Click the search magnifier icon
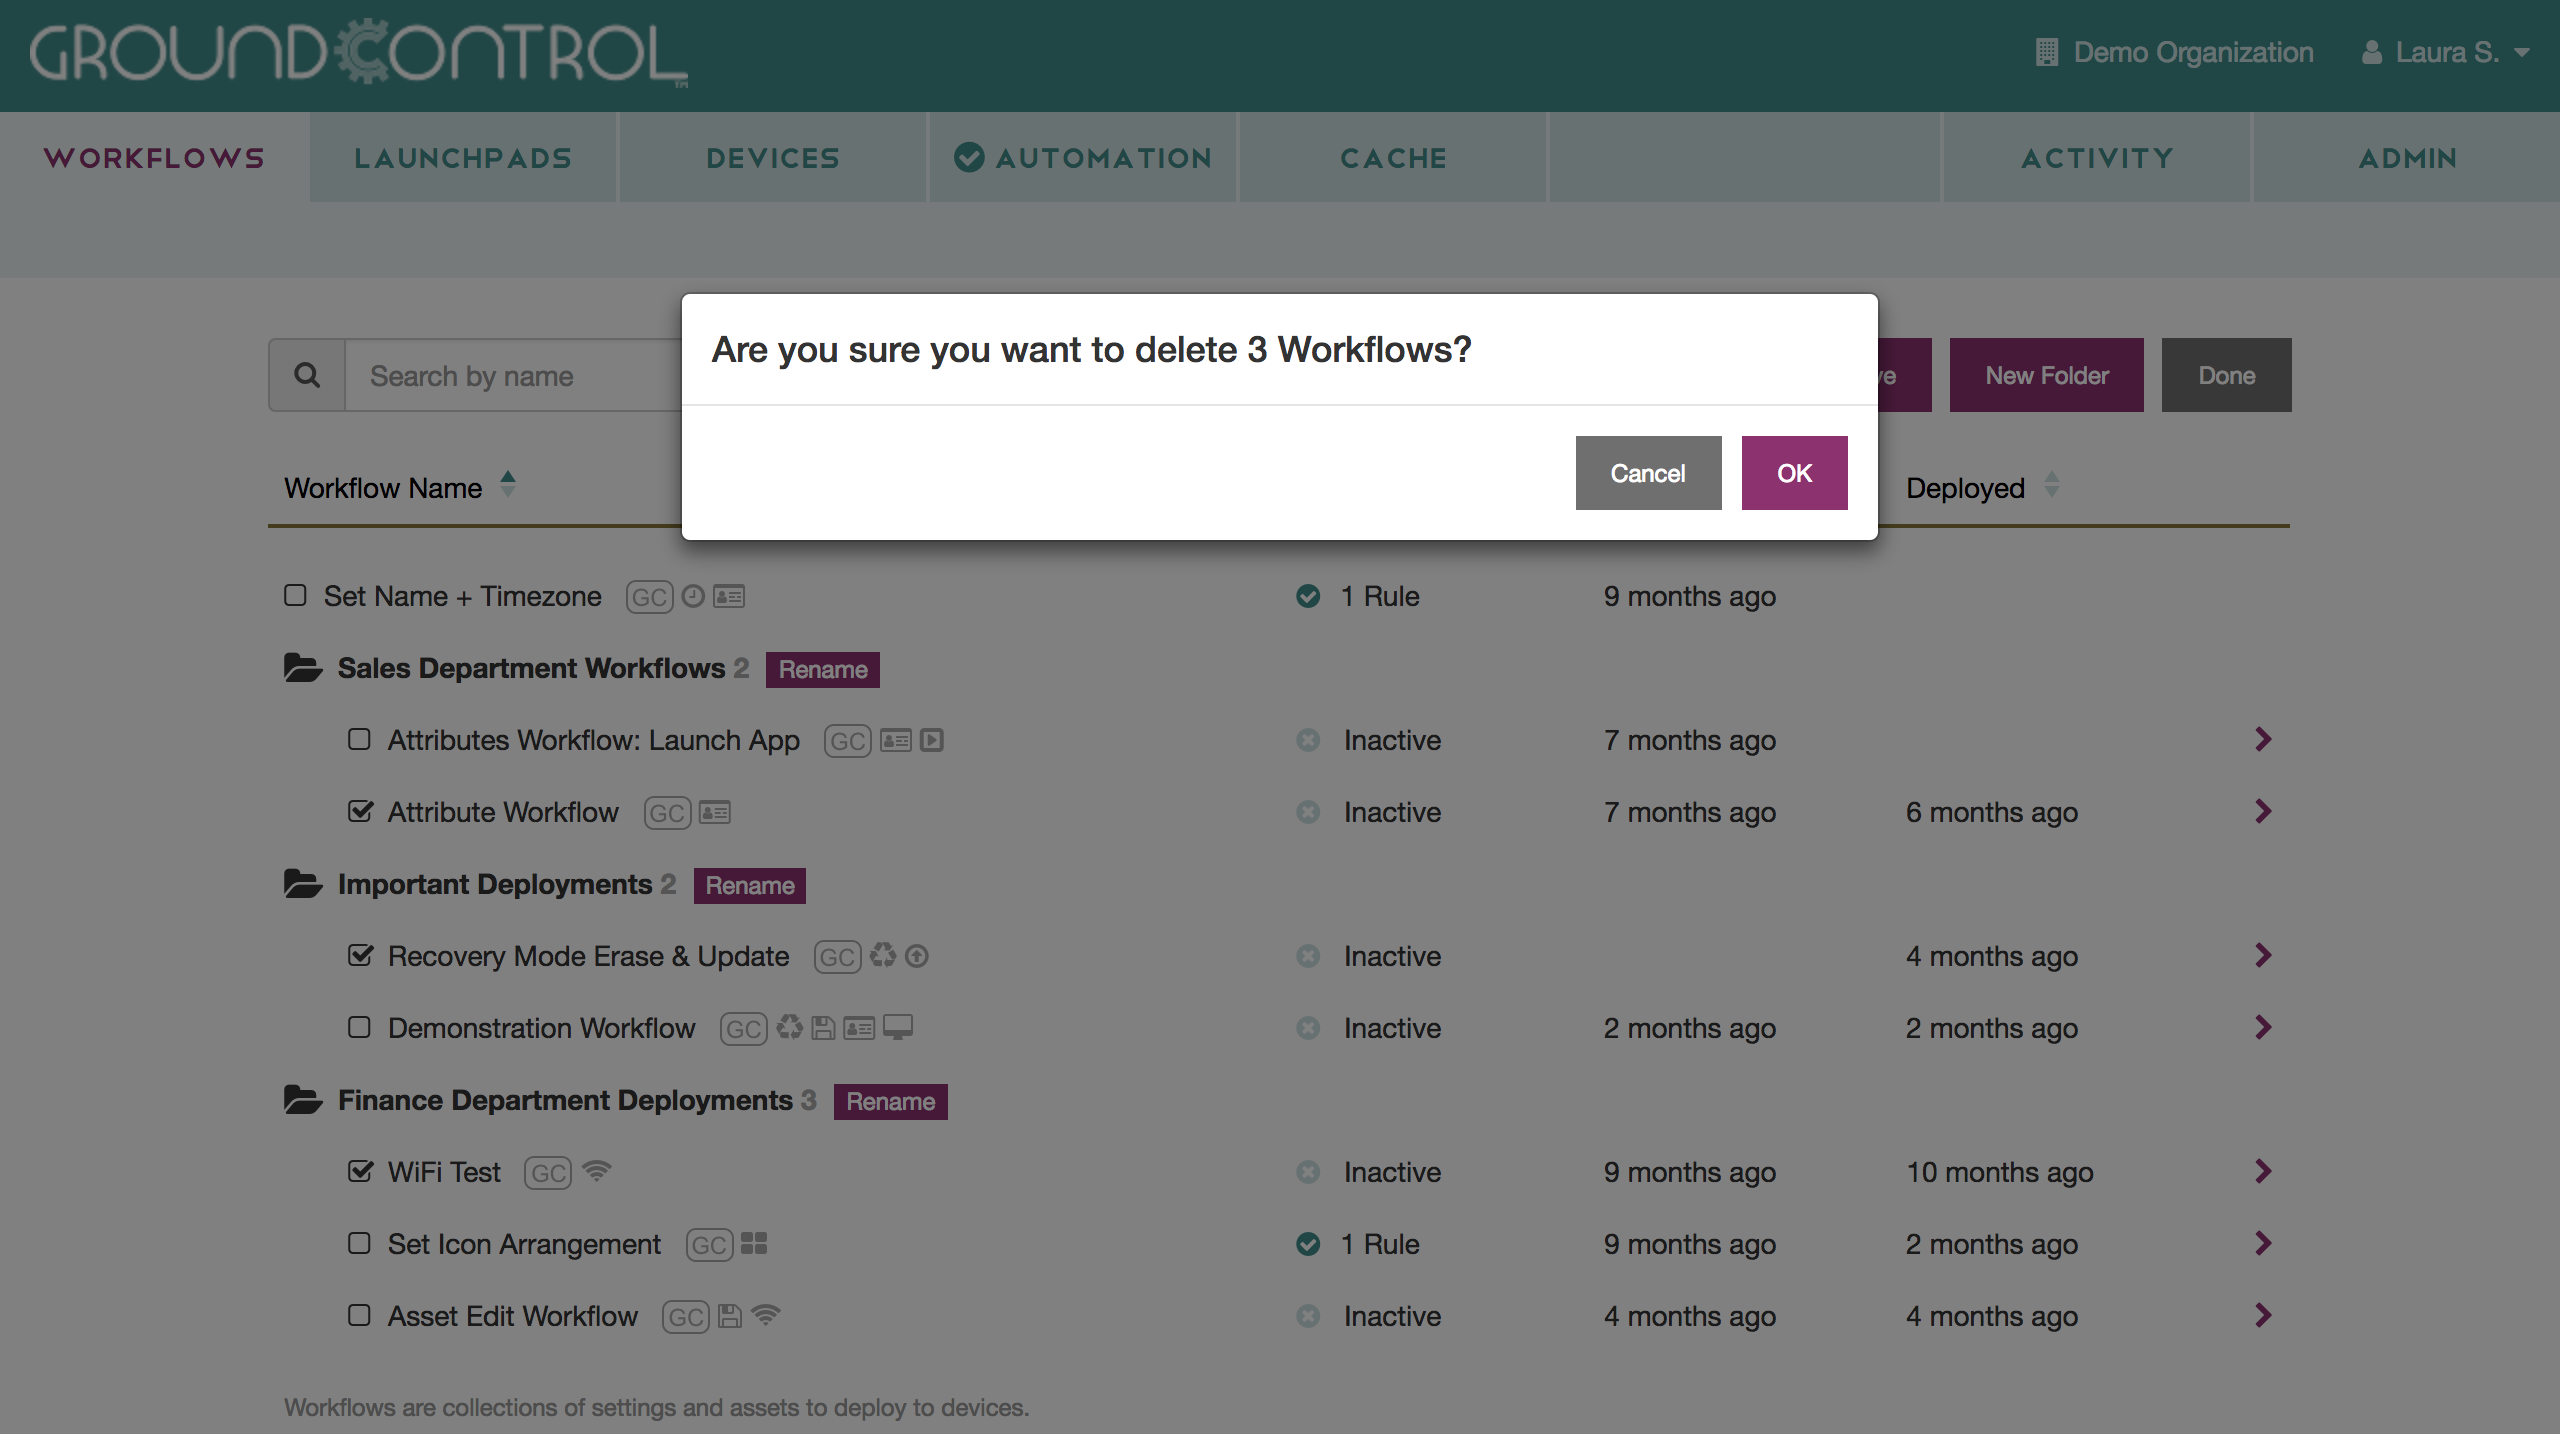 click(x=307, y=375)
